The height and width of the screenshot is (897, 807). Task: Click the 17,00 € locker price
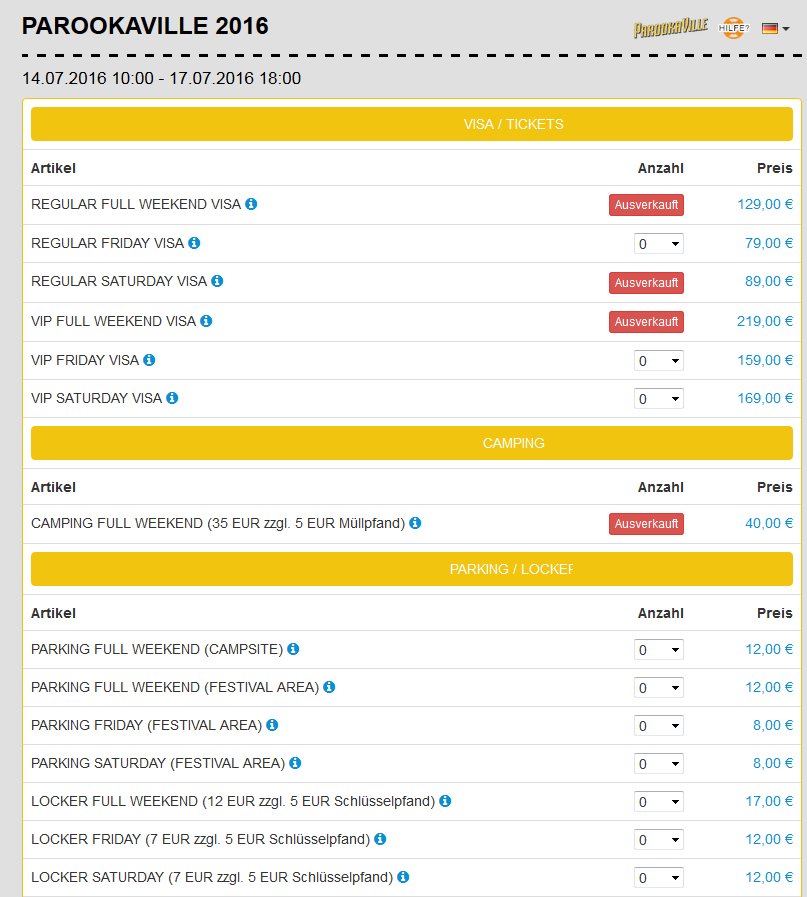coord(769,801)
